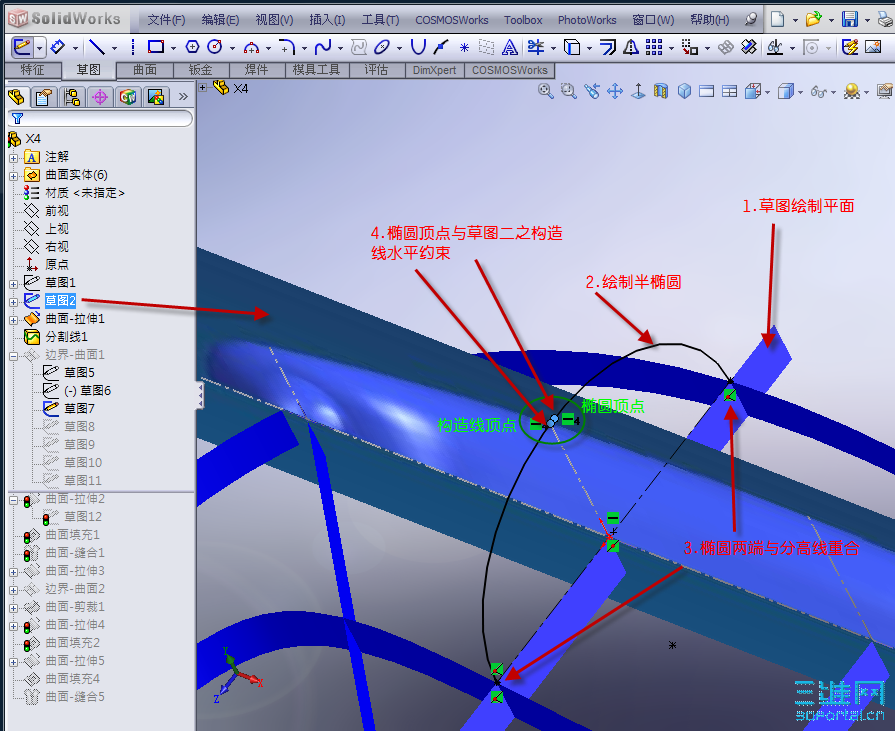Viewport: 895px width, 731px height.
Task: Click the Zoom to Fit icon
Action: coord(546,91)
